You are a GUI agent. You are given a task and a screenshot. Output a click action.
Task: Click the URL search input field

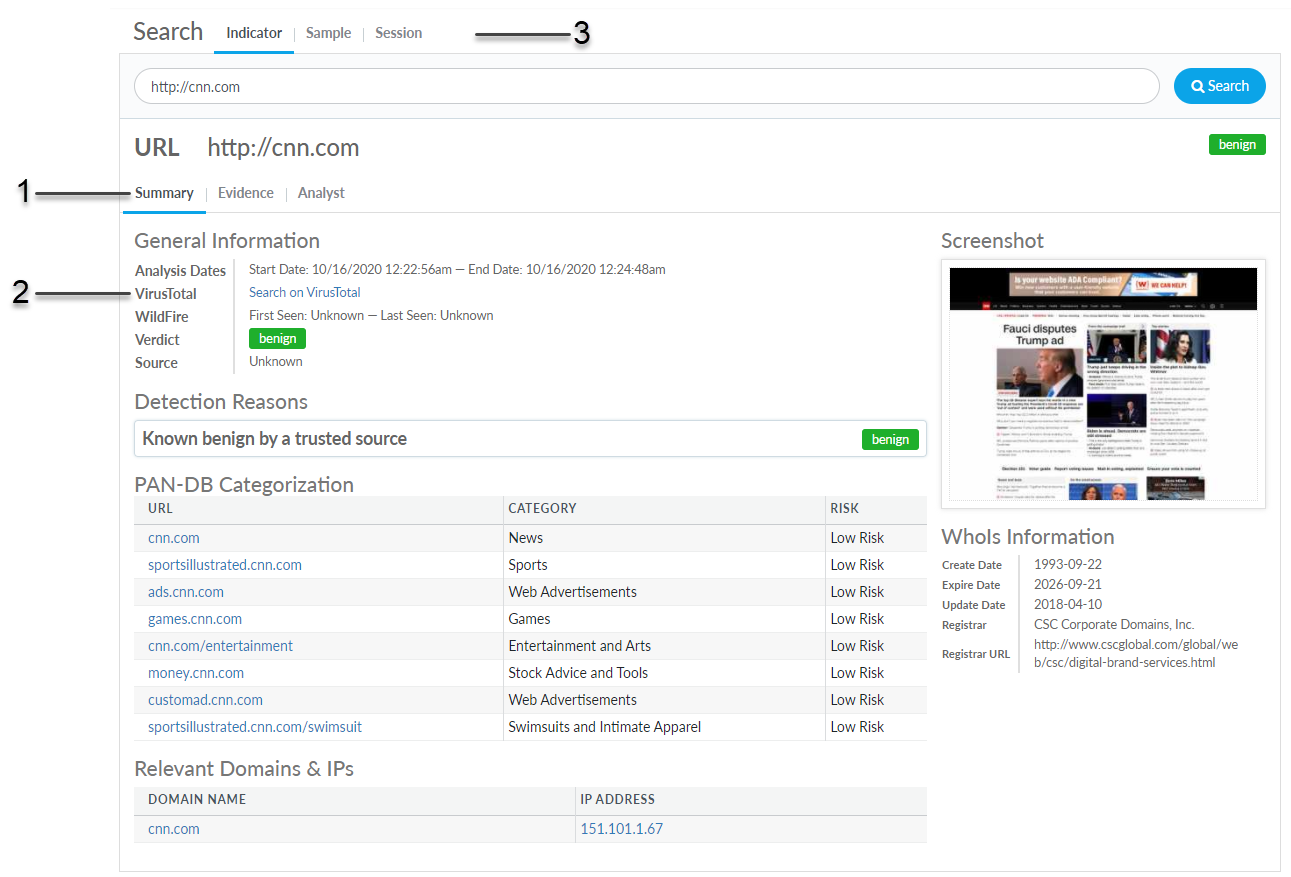[646, 86]
